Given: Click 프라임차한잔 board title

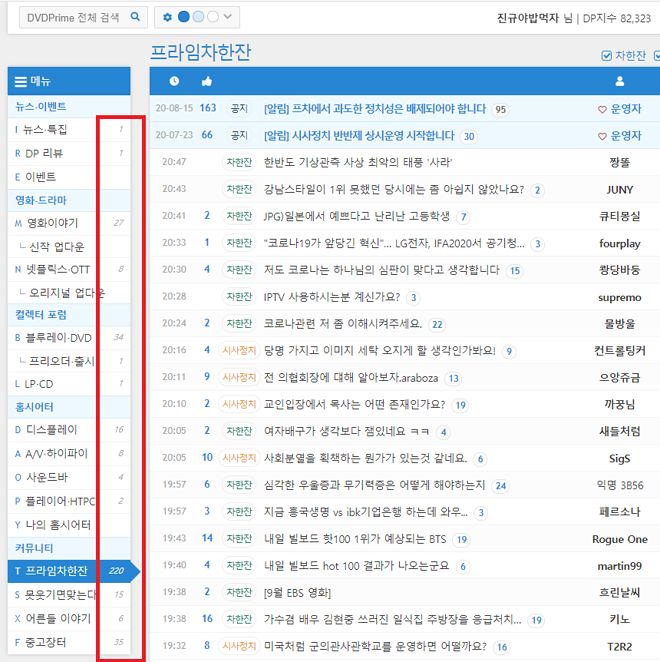Looking at the screenshot, I should [x=201, y=52].
